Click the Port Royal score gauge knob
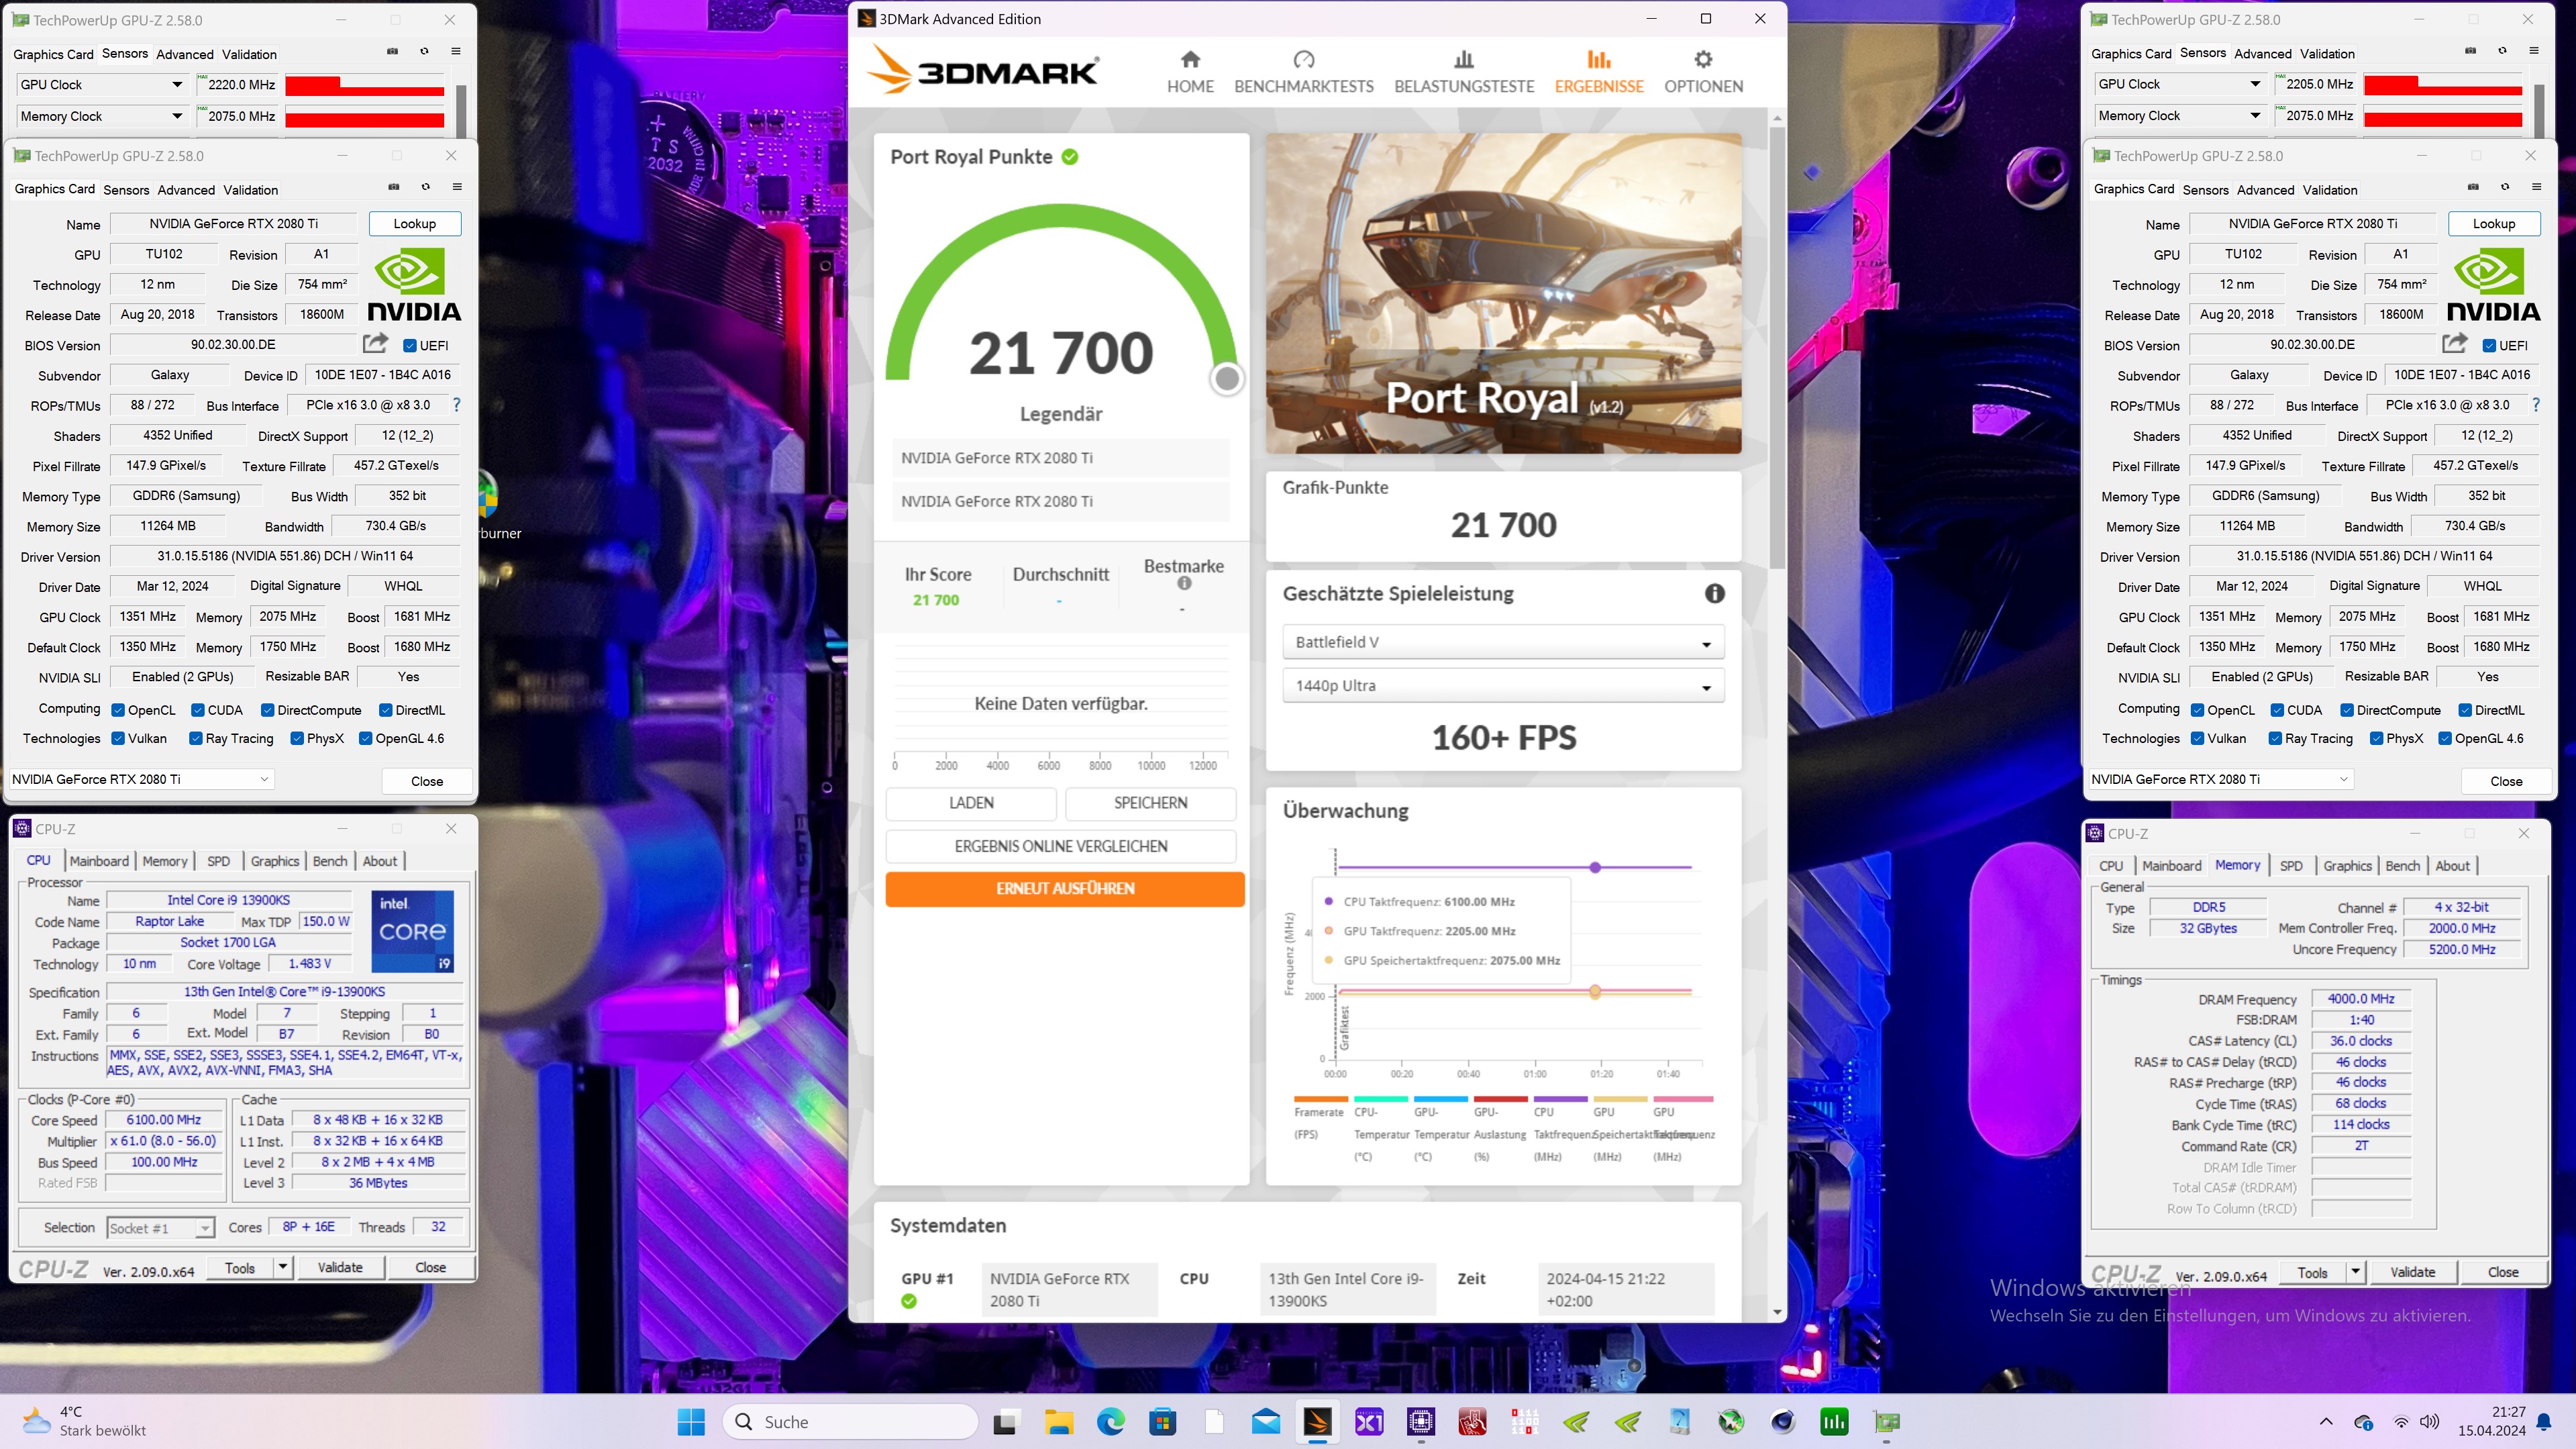Screen dimensions: 2576x1449 pos(1227,379)
